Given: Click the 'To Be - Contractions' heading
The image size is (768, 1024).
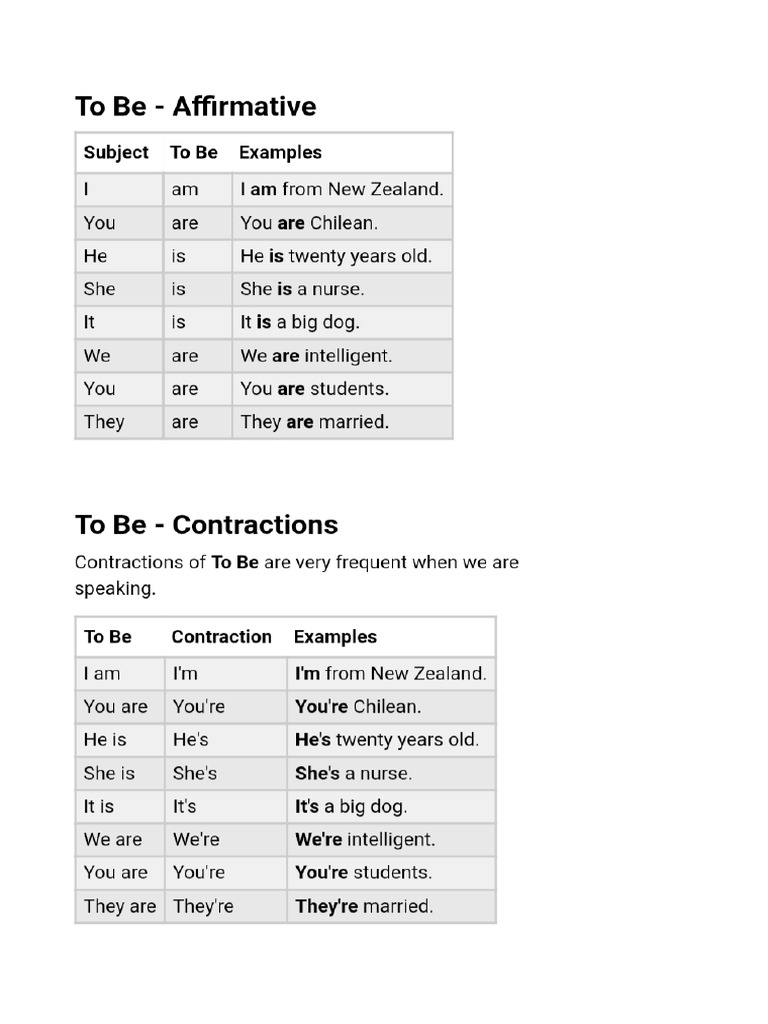Looking at the screenshot, I should (206, 525).
